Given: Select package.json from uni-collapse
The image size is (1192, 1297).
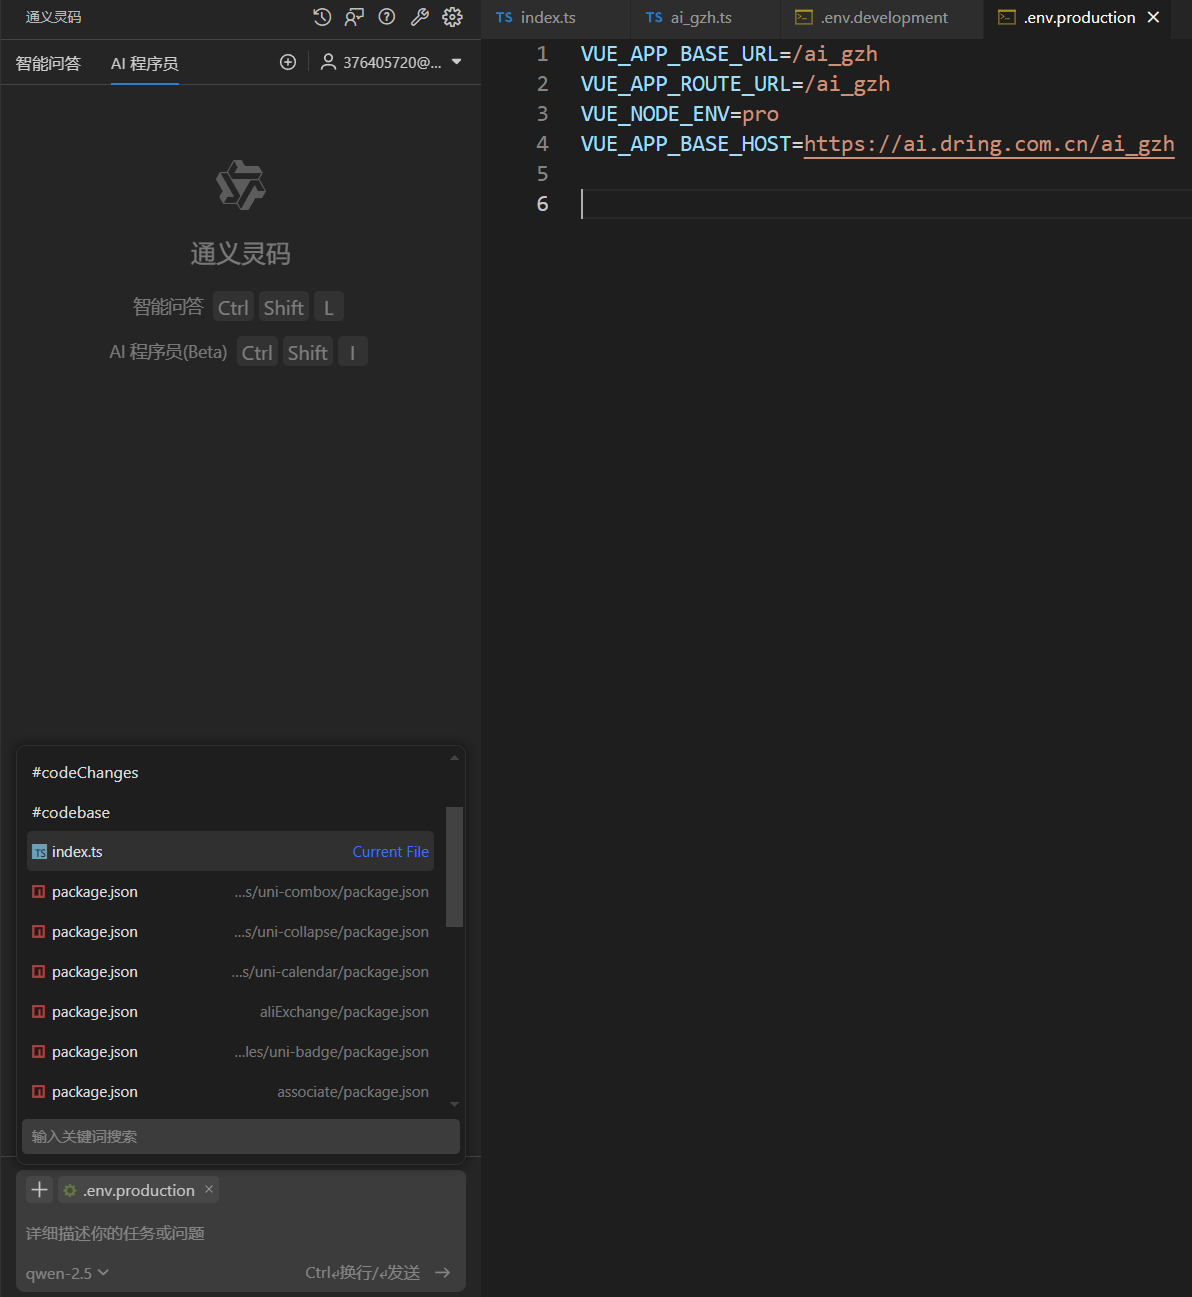Looking at the screenshot, I should tap(230, 932).
